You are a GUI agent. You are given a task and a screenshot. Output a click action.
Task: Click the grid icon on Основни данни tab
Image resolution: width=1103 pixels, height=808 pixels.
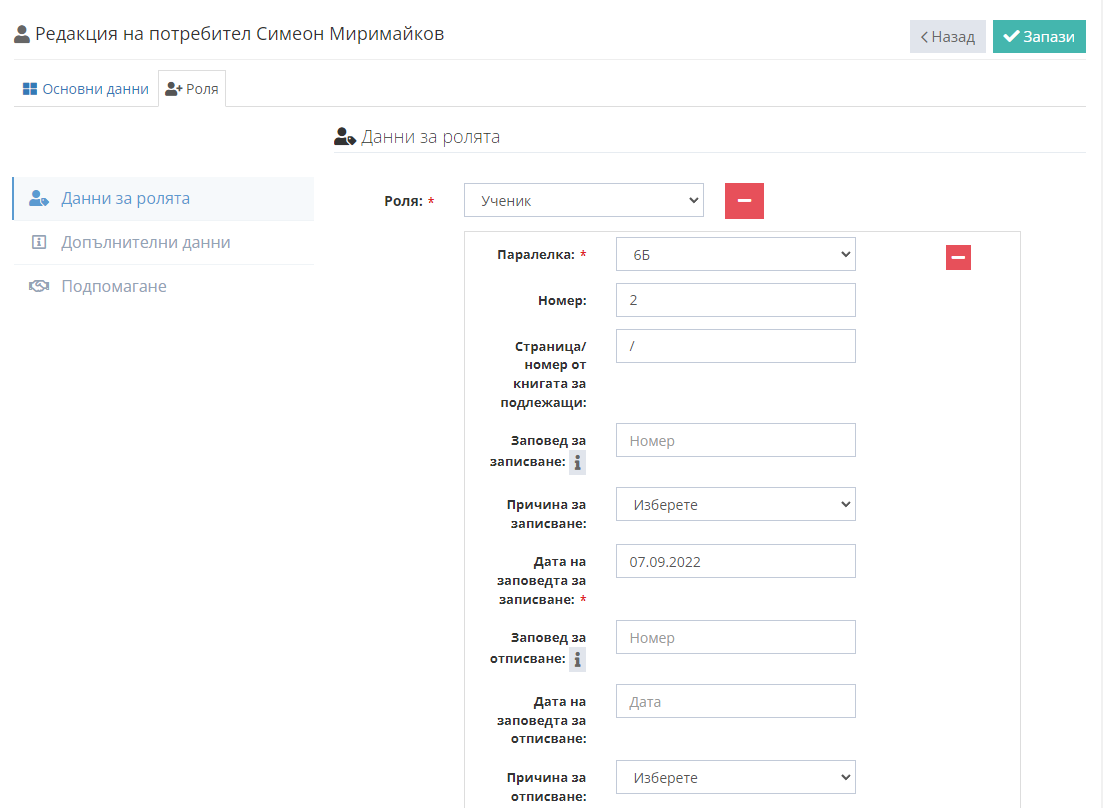point(30,89)
